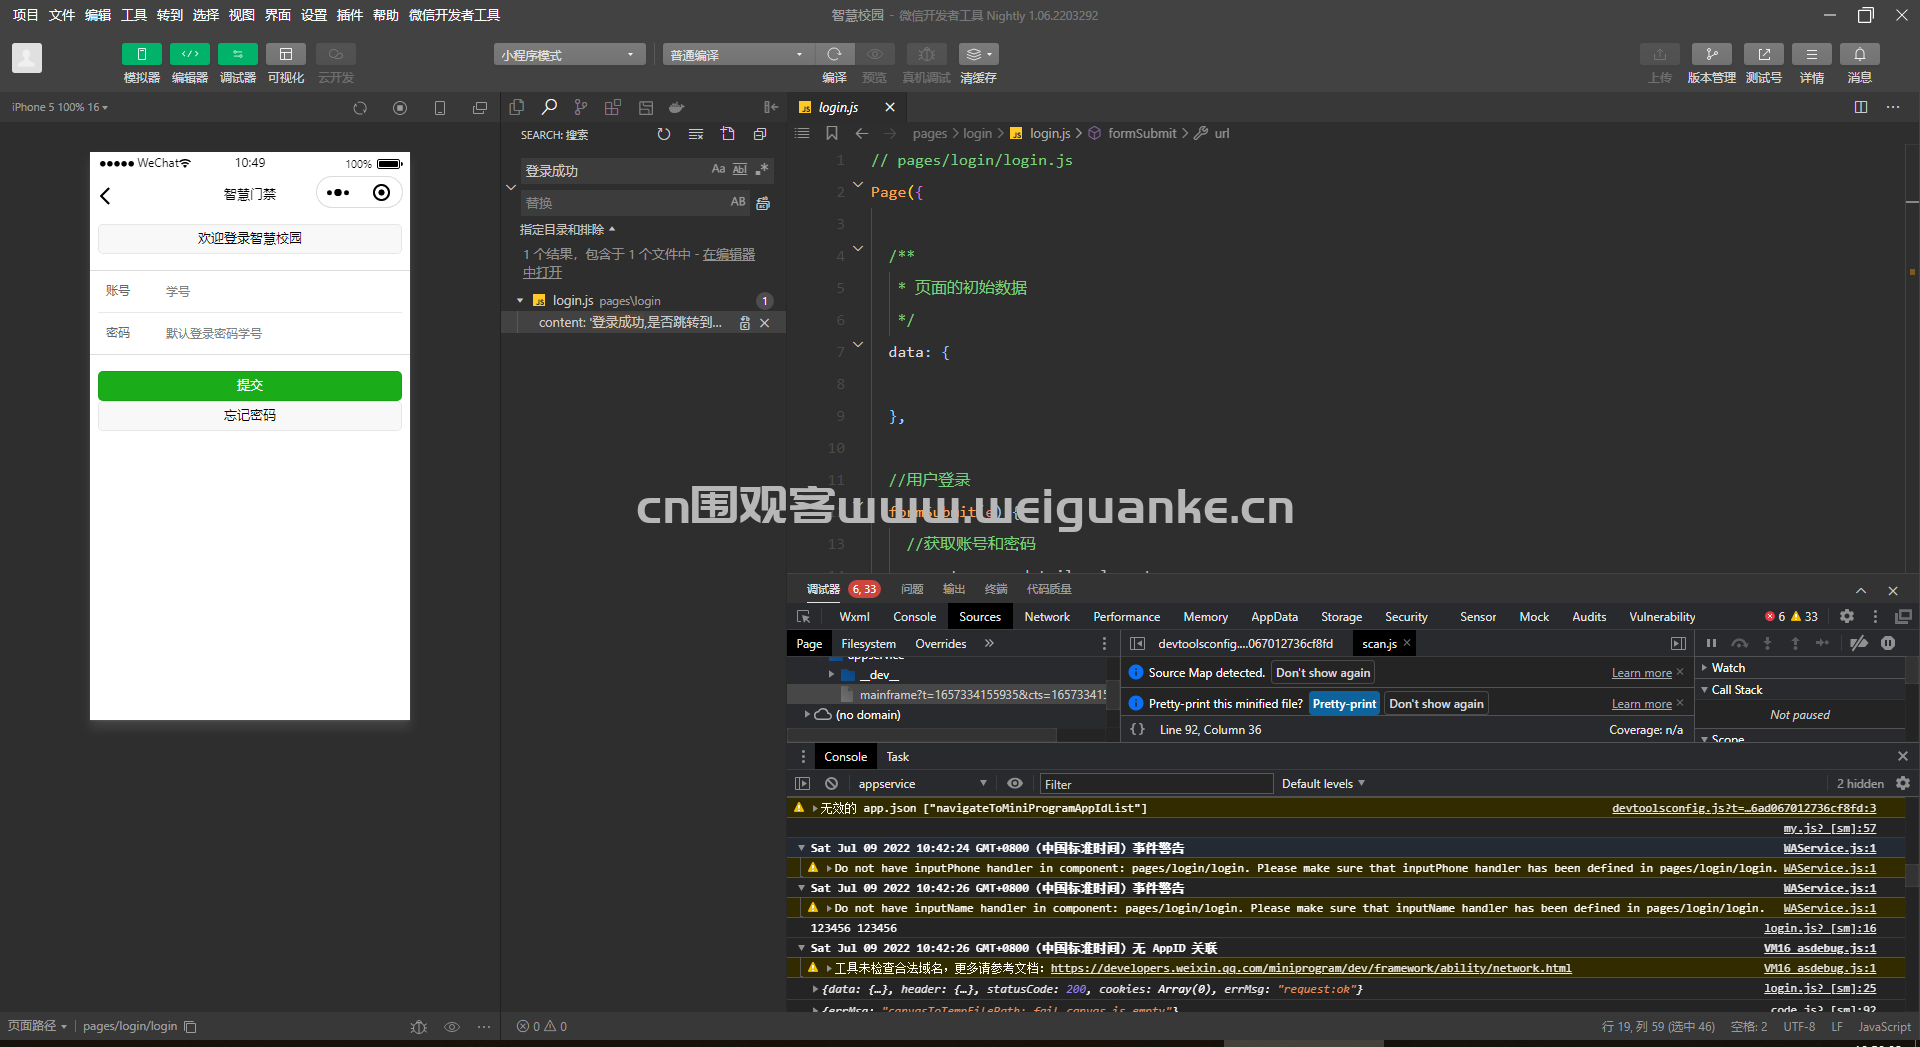Click the green 提交 button in simulator

click(x=250, y=385)
